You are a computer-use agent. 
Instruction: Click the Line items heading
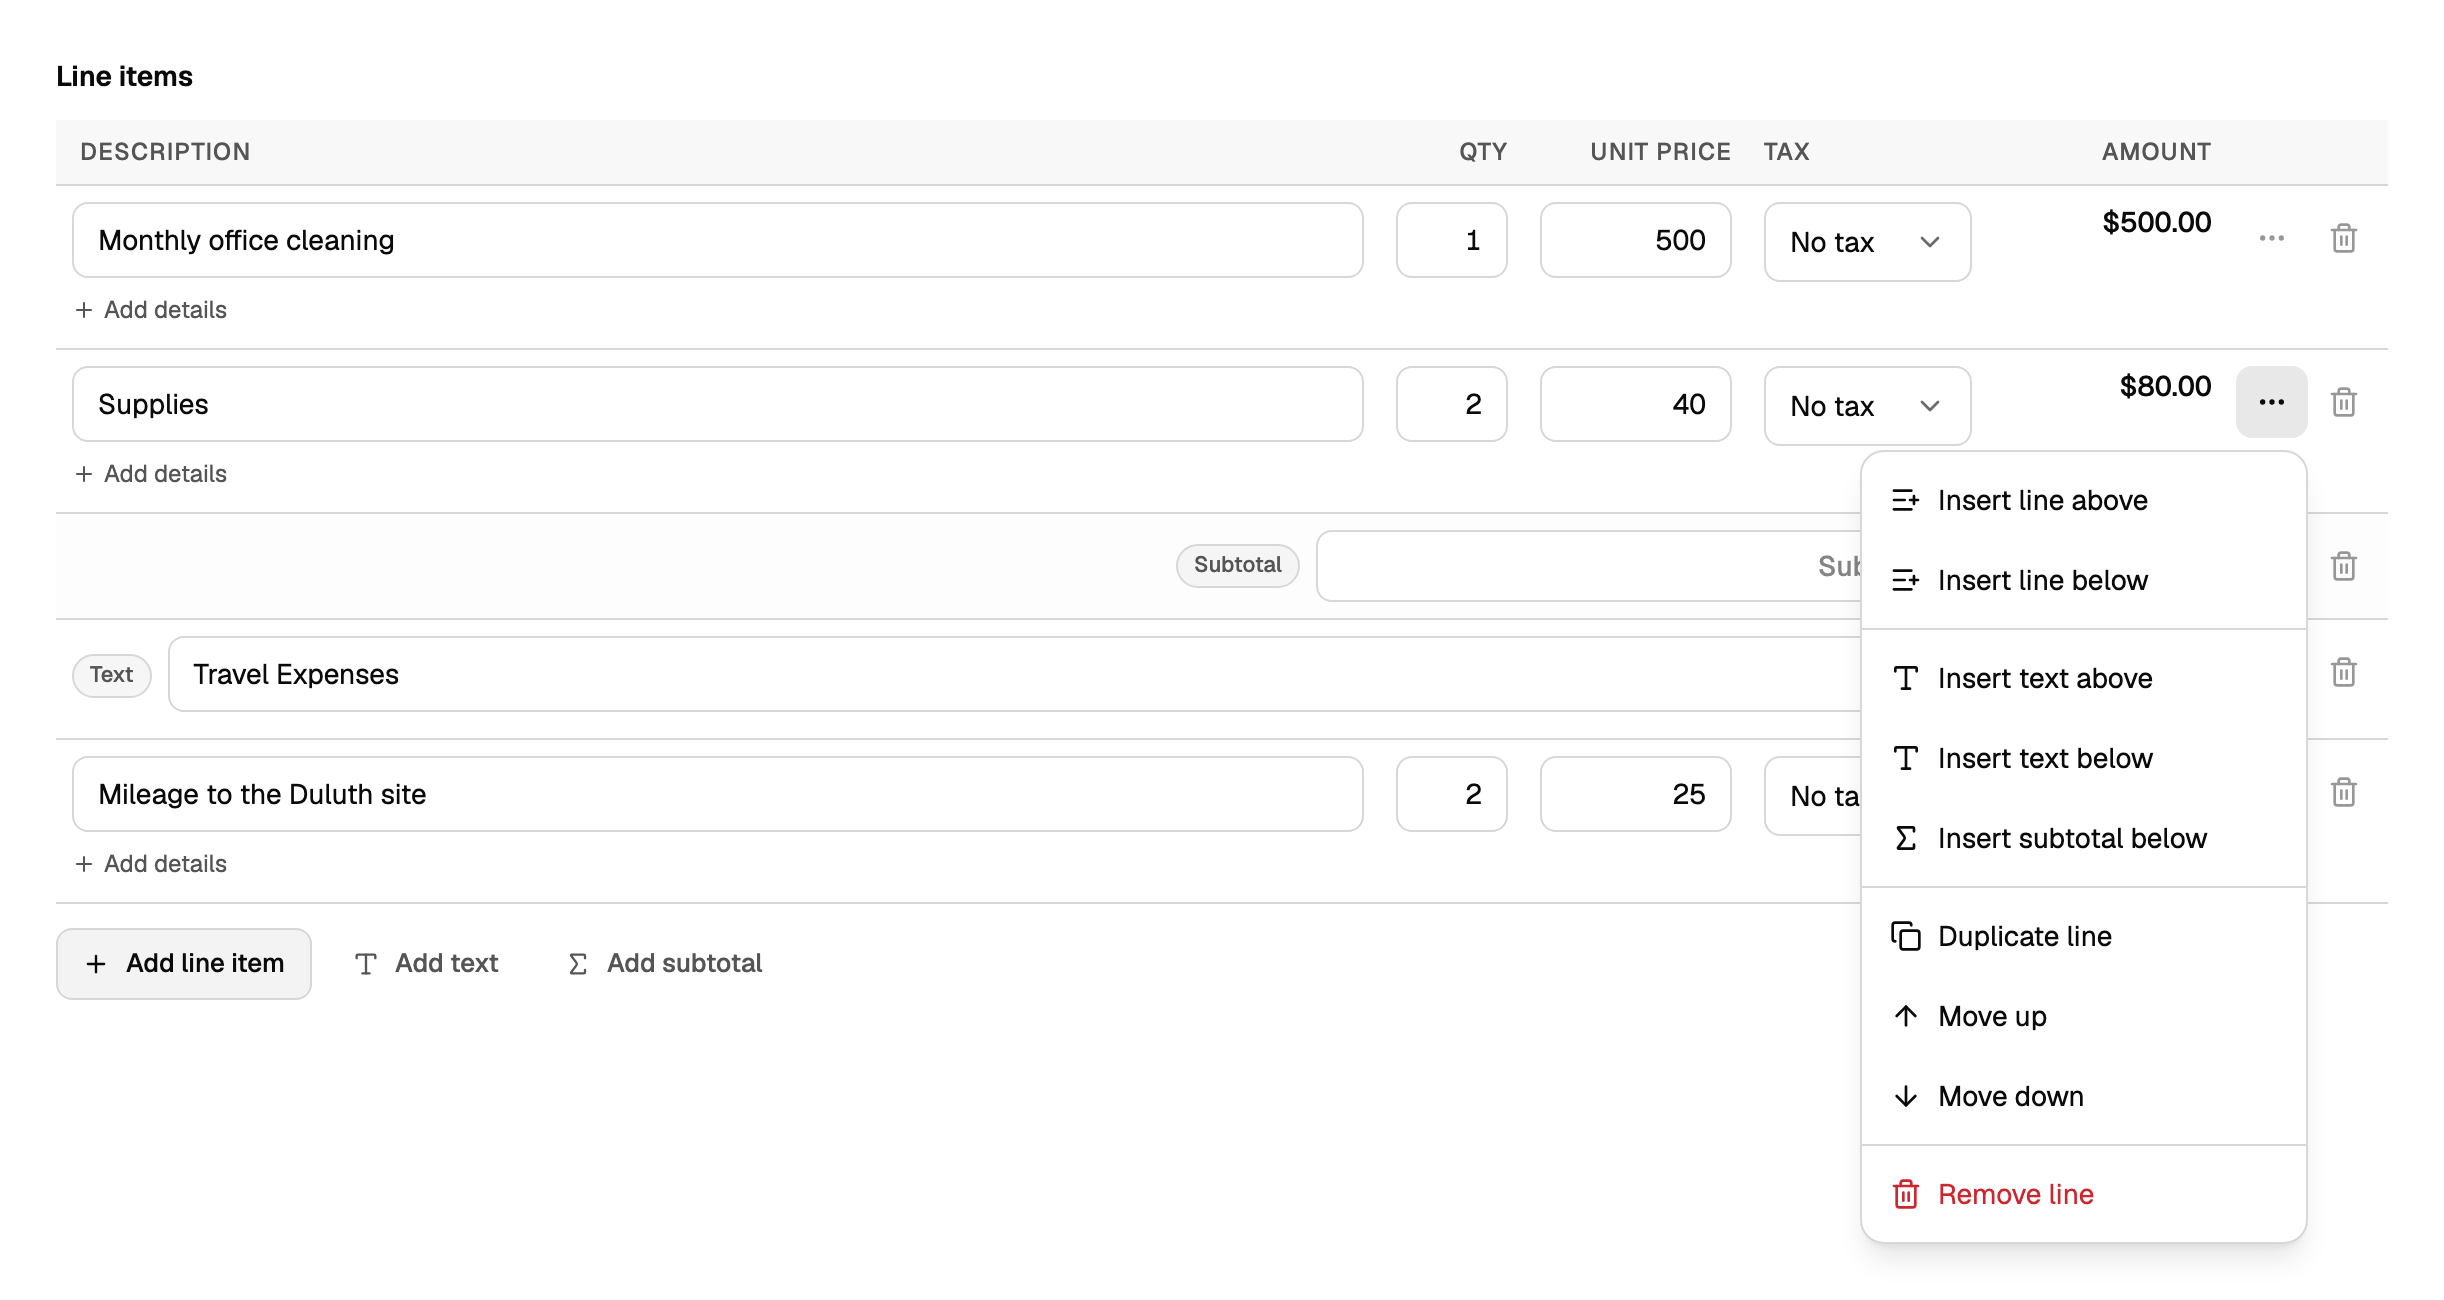[x=124, y=77]
